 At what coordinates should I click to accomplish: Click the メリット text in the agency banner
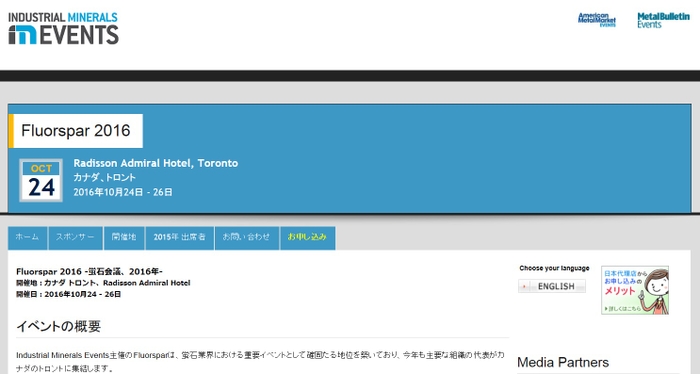[620, 291]
